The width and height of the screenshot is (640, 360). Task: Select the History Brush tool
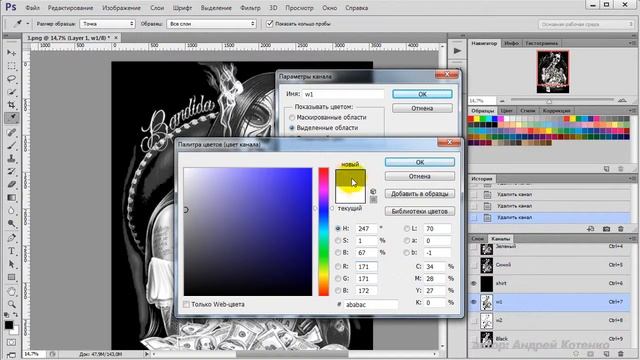click(x=11, y=171)
